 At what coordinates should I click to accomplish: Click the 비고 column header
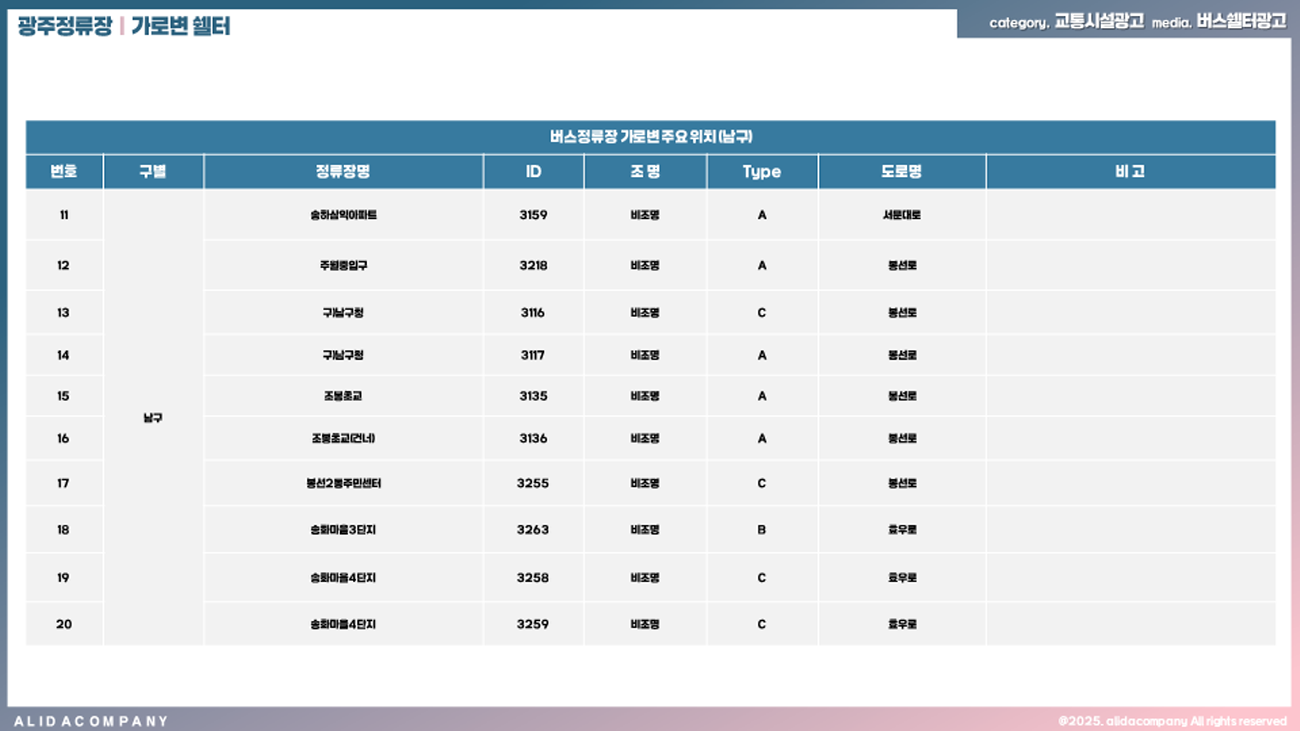click(x=1129, y=172)
